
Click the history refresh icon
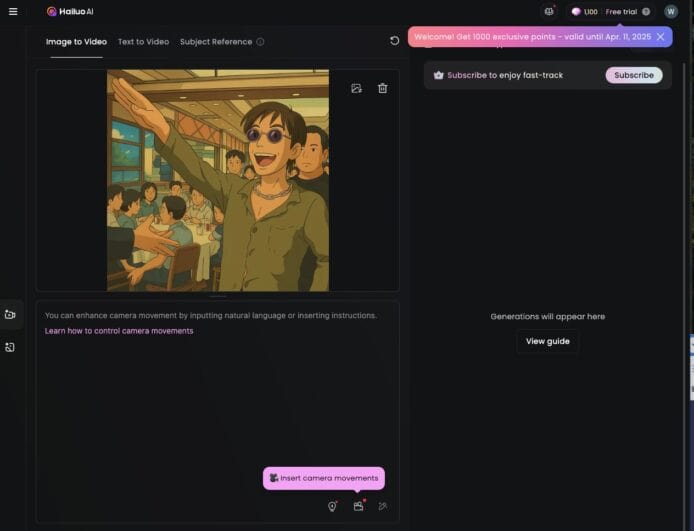pyautogui.click(x=394, y=41)
